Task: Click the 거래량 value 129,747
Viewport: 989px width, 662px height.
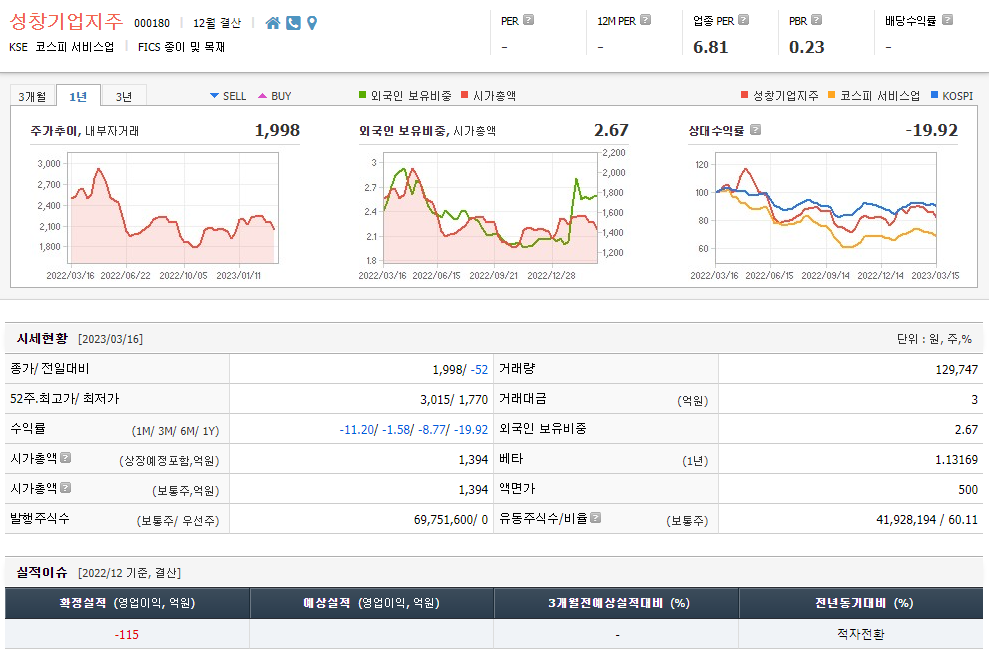Action: click(956, 369)
